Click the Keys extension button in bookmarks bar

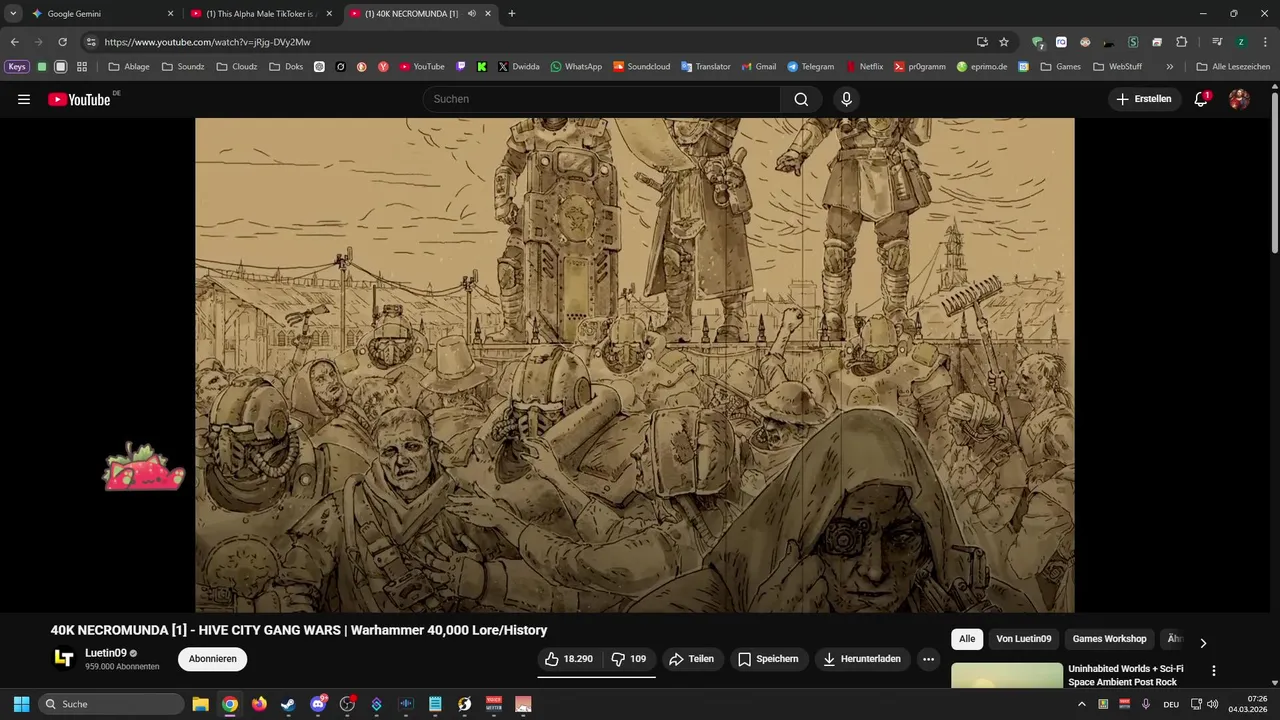coord(17,67)
